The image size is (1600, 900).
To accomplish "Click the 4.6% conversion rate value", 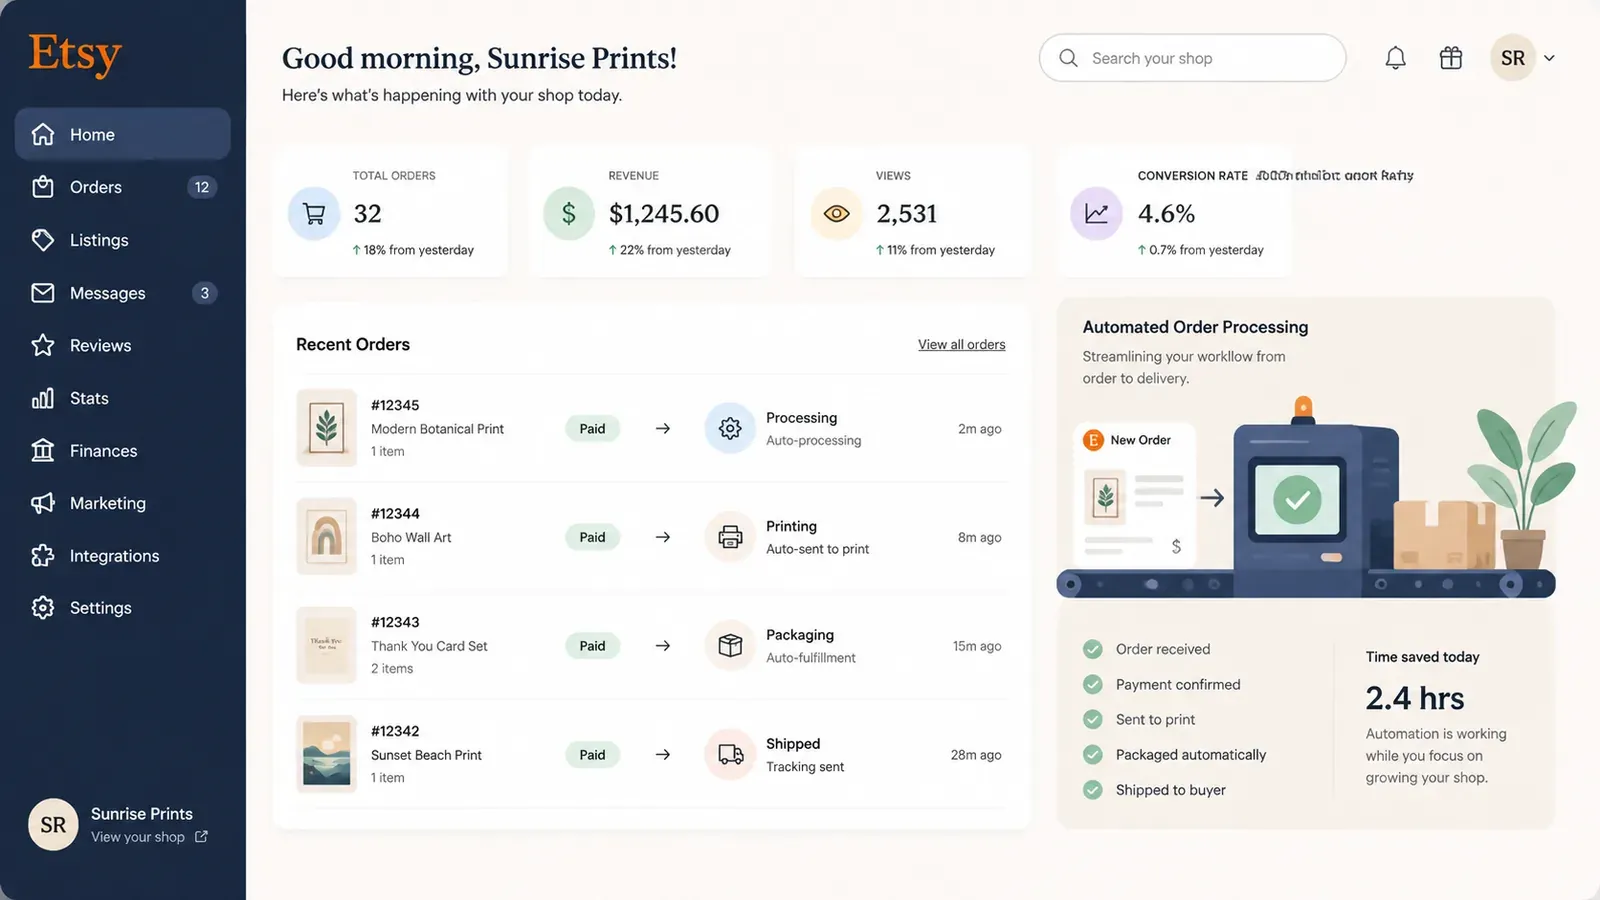I will click(1166, 214).
